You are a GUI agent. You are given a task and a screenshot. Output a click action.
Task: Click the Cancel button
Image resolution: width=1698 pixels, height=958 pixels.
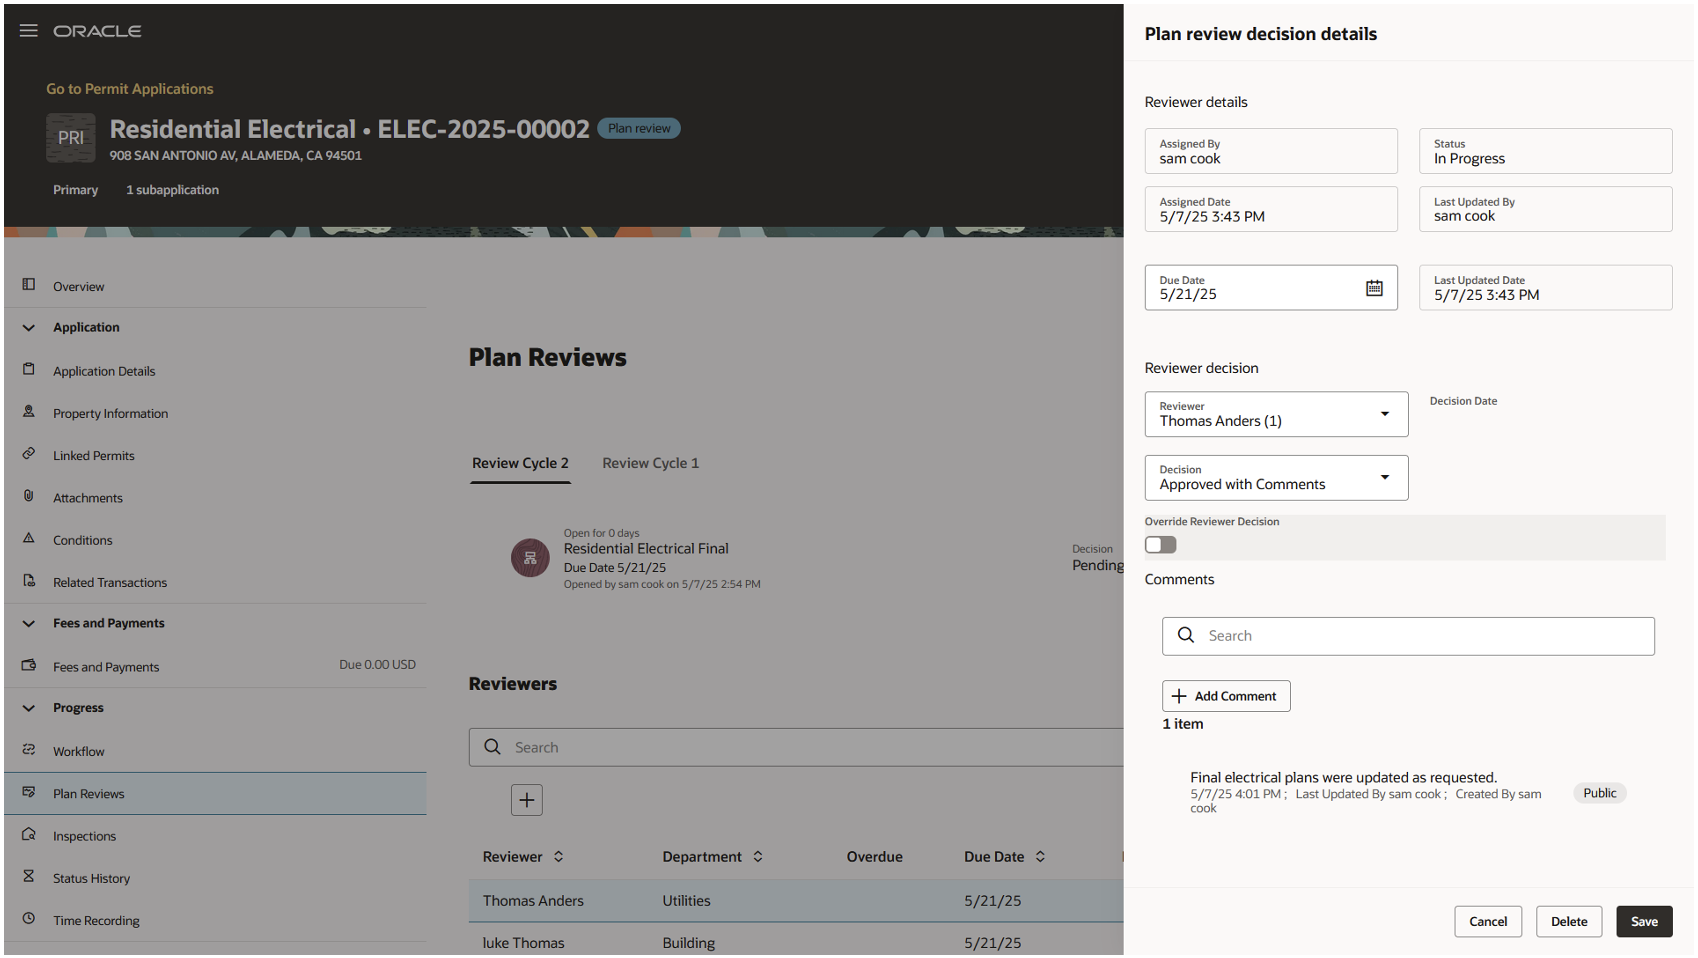pyautogui.click(x=1488, y=922)
